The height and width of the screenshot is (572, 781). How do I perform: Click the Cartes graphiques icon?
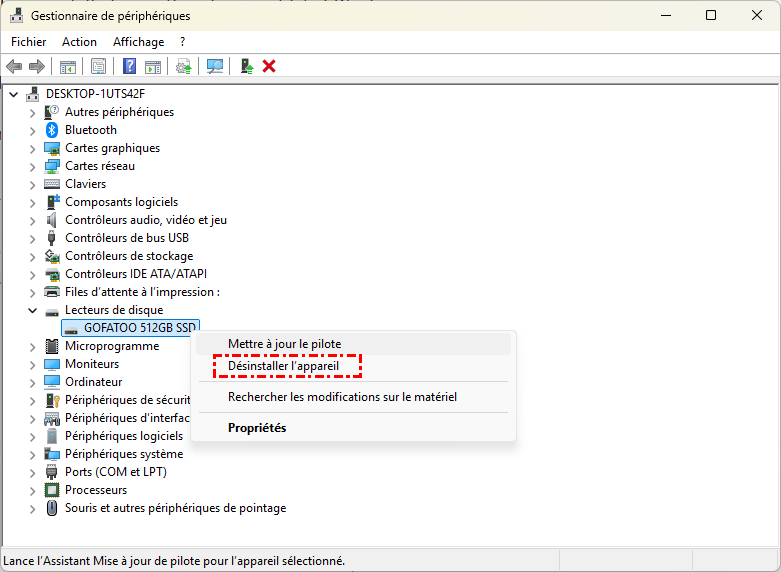[x=52, y=148]
